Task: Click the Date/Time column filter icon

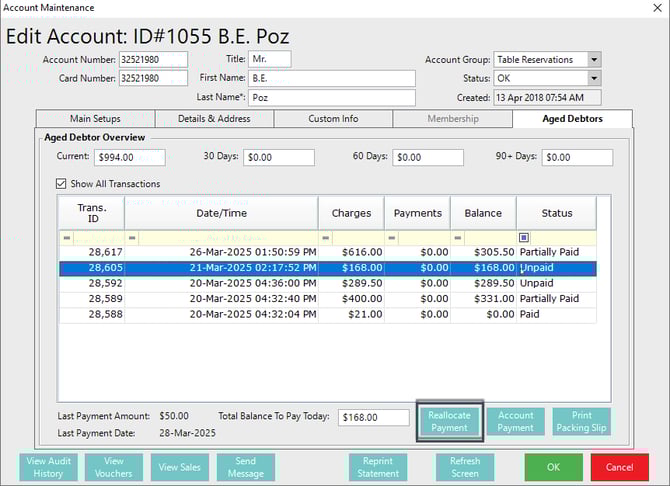Action: [132, 238]
